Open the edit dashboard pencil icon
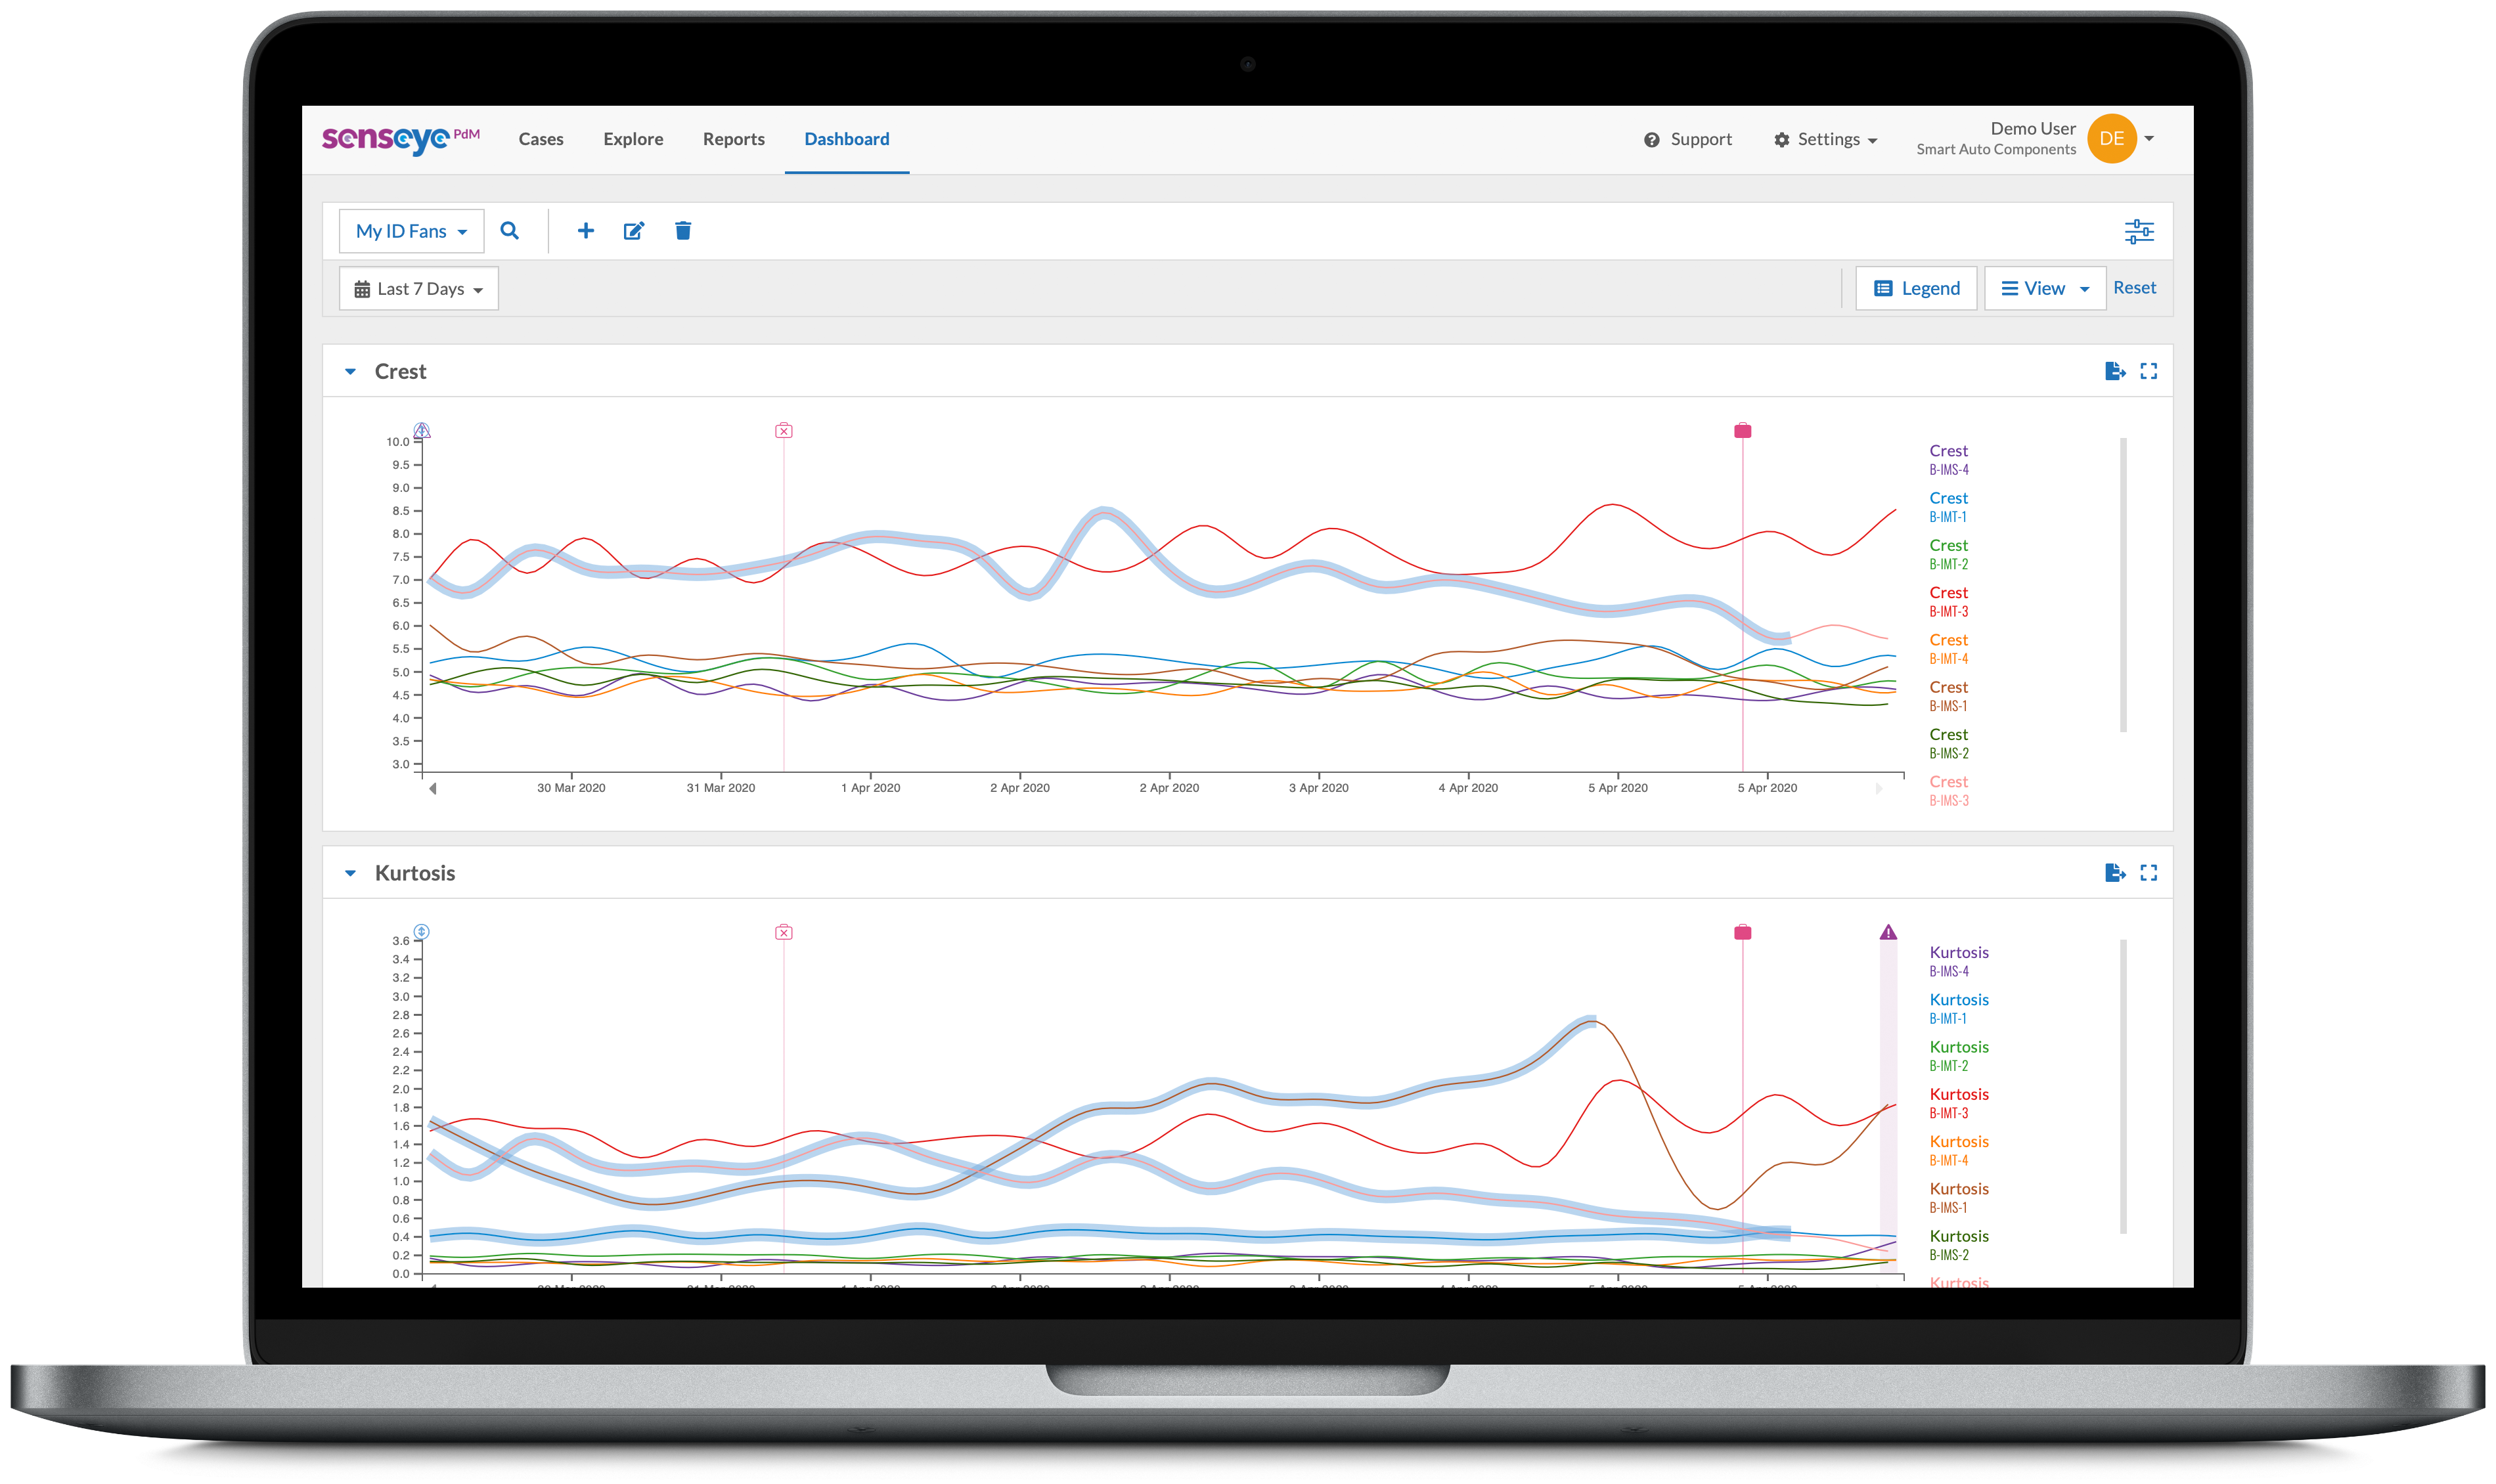2496x1484 pixels. [x=634, y=231]
